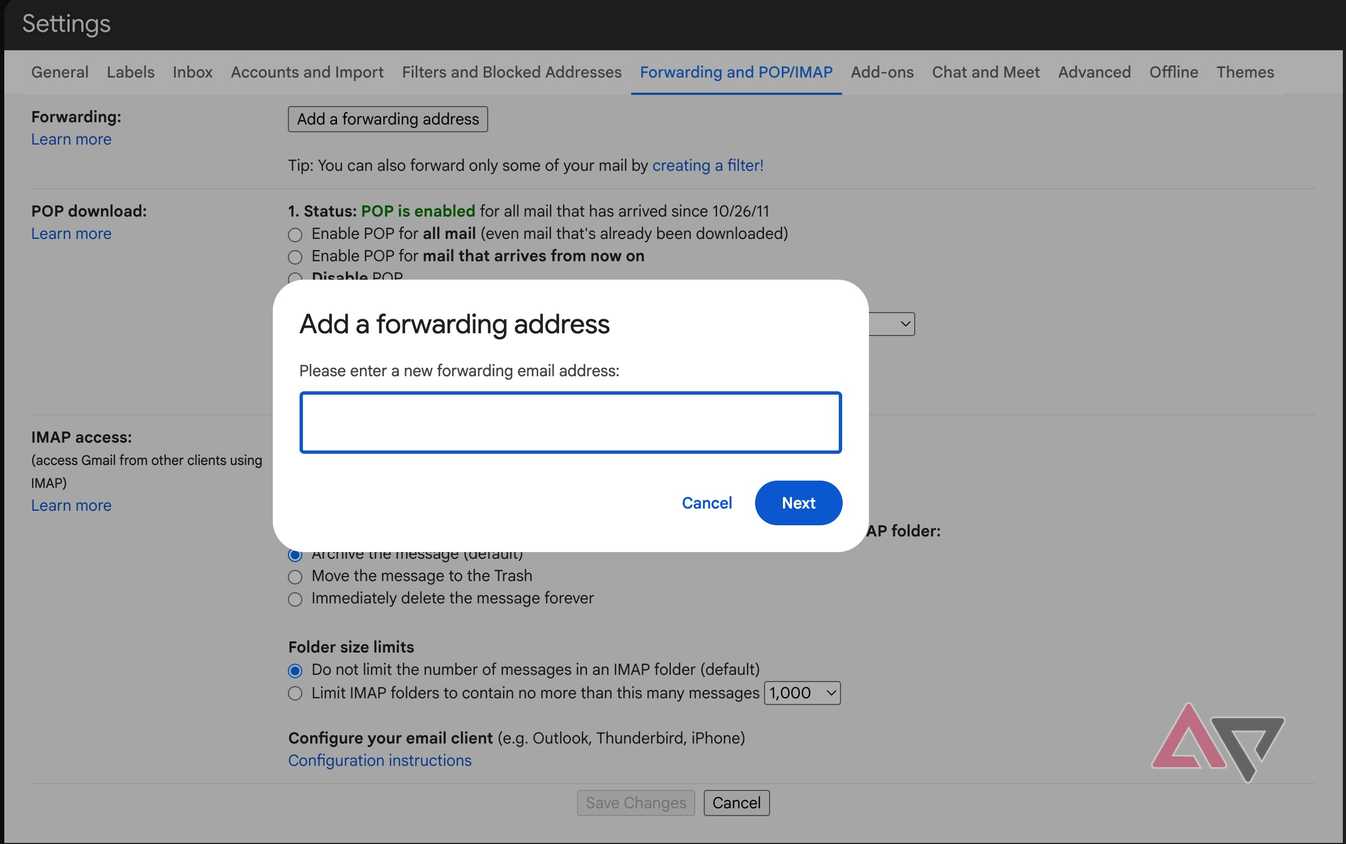Open the Advanced tab
Image resolution: width=1346 pixels, height=844 pixels.
tap(1094, 72)
